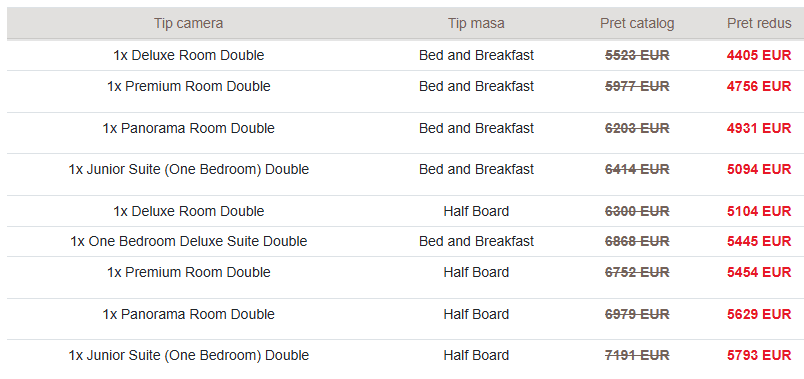Click the Pret catalog column header
804x379 pixels.
(x=637, y=24)
